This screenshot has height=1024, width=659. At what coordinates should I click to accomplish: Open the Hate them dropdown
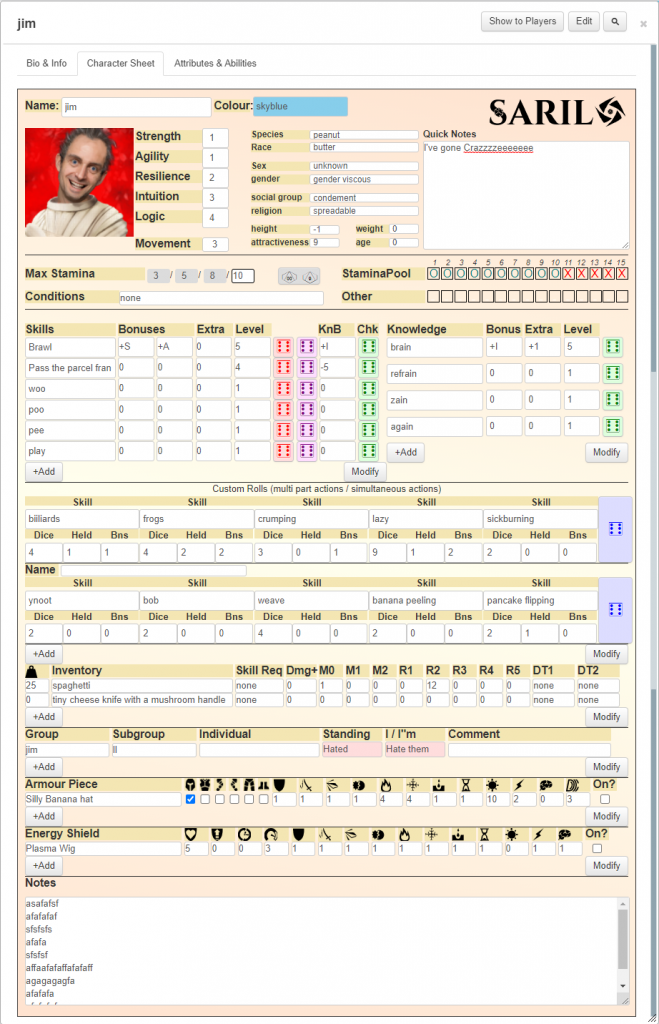[x=414, y=749]
